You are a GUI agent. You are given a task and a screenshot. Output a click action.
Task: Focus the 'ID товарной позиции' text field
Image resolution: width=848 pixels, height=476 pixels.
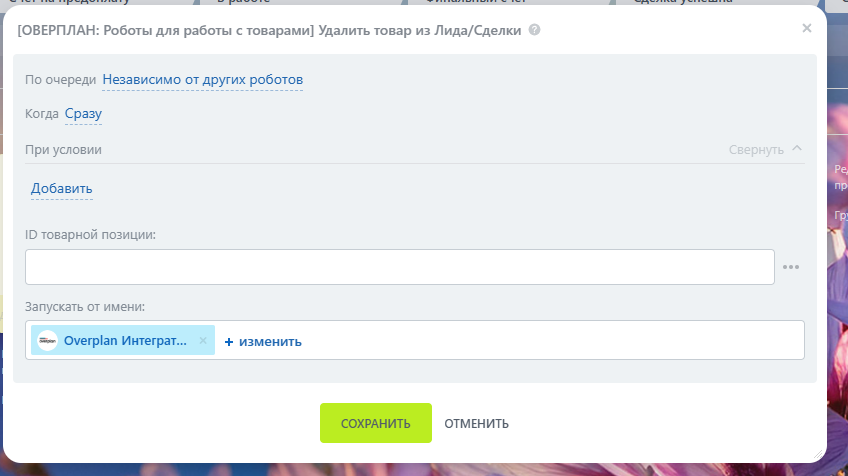coord(400,267)
